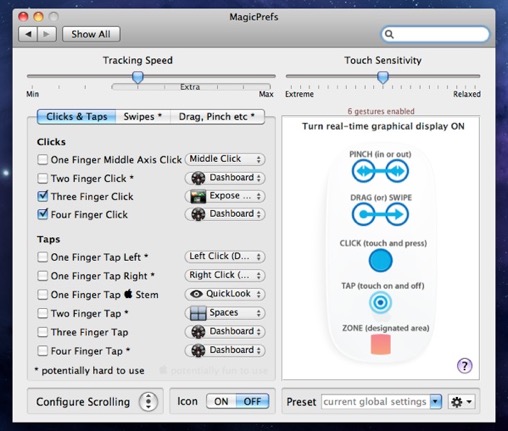Switch to the Swipes tab
This screenshot has width=508, height=431.
(143, 117)
